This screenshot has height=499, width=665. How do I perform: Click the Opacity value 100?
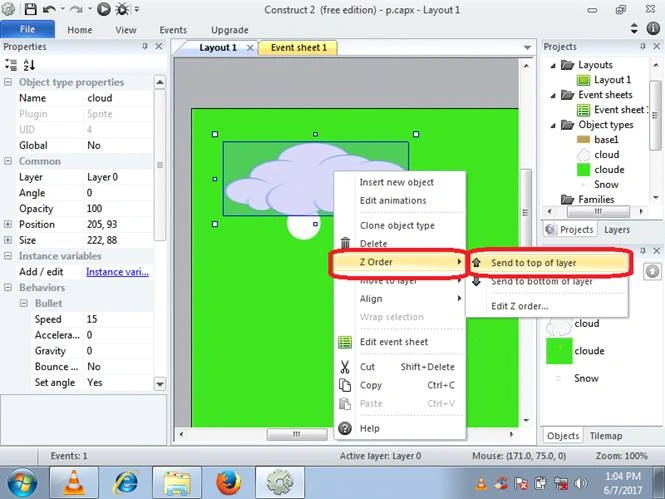pyautogui.click(x=119, y=209)
